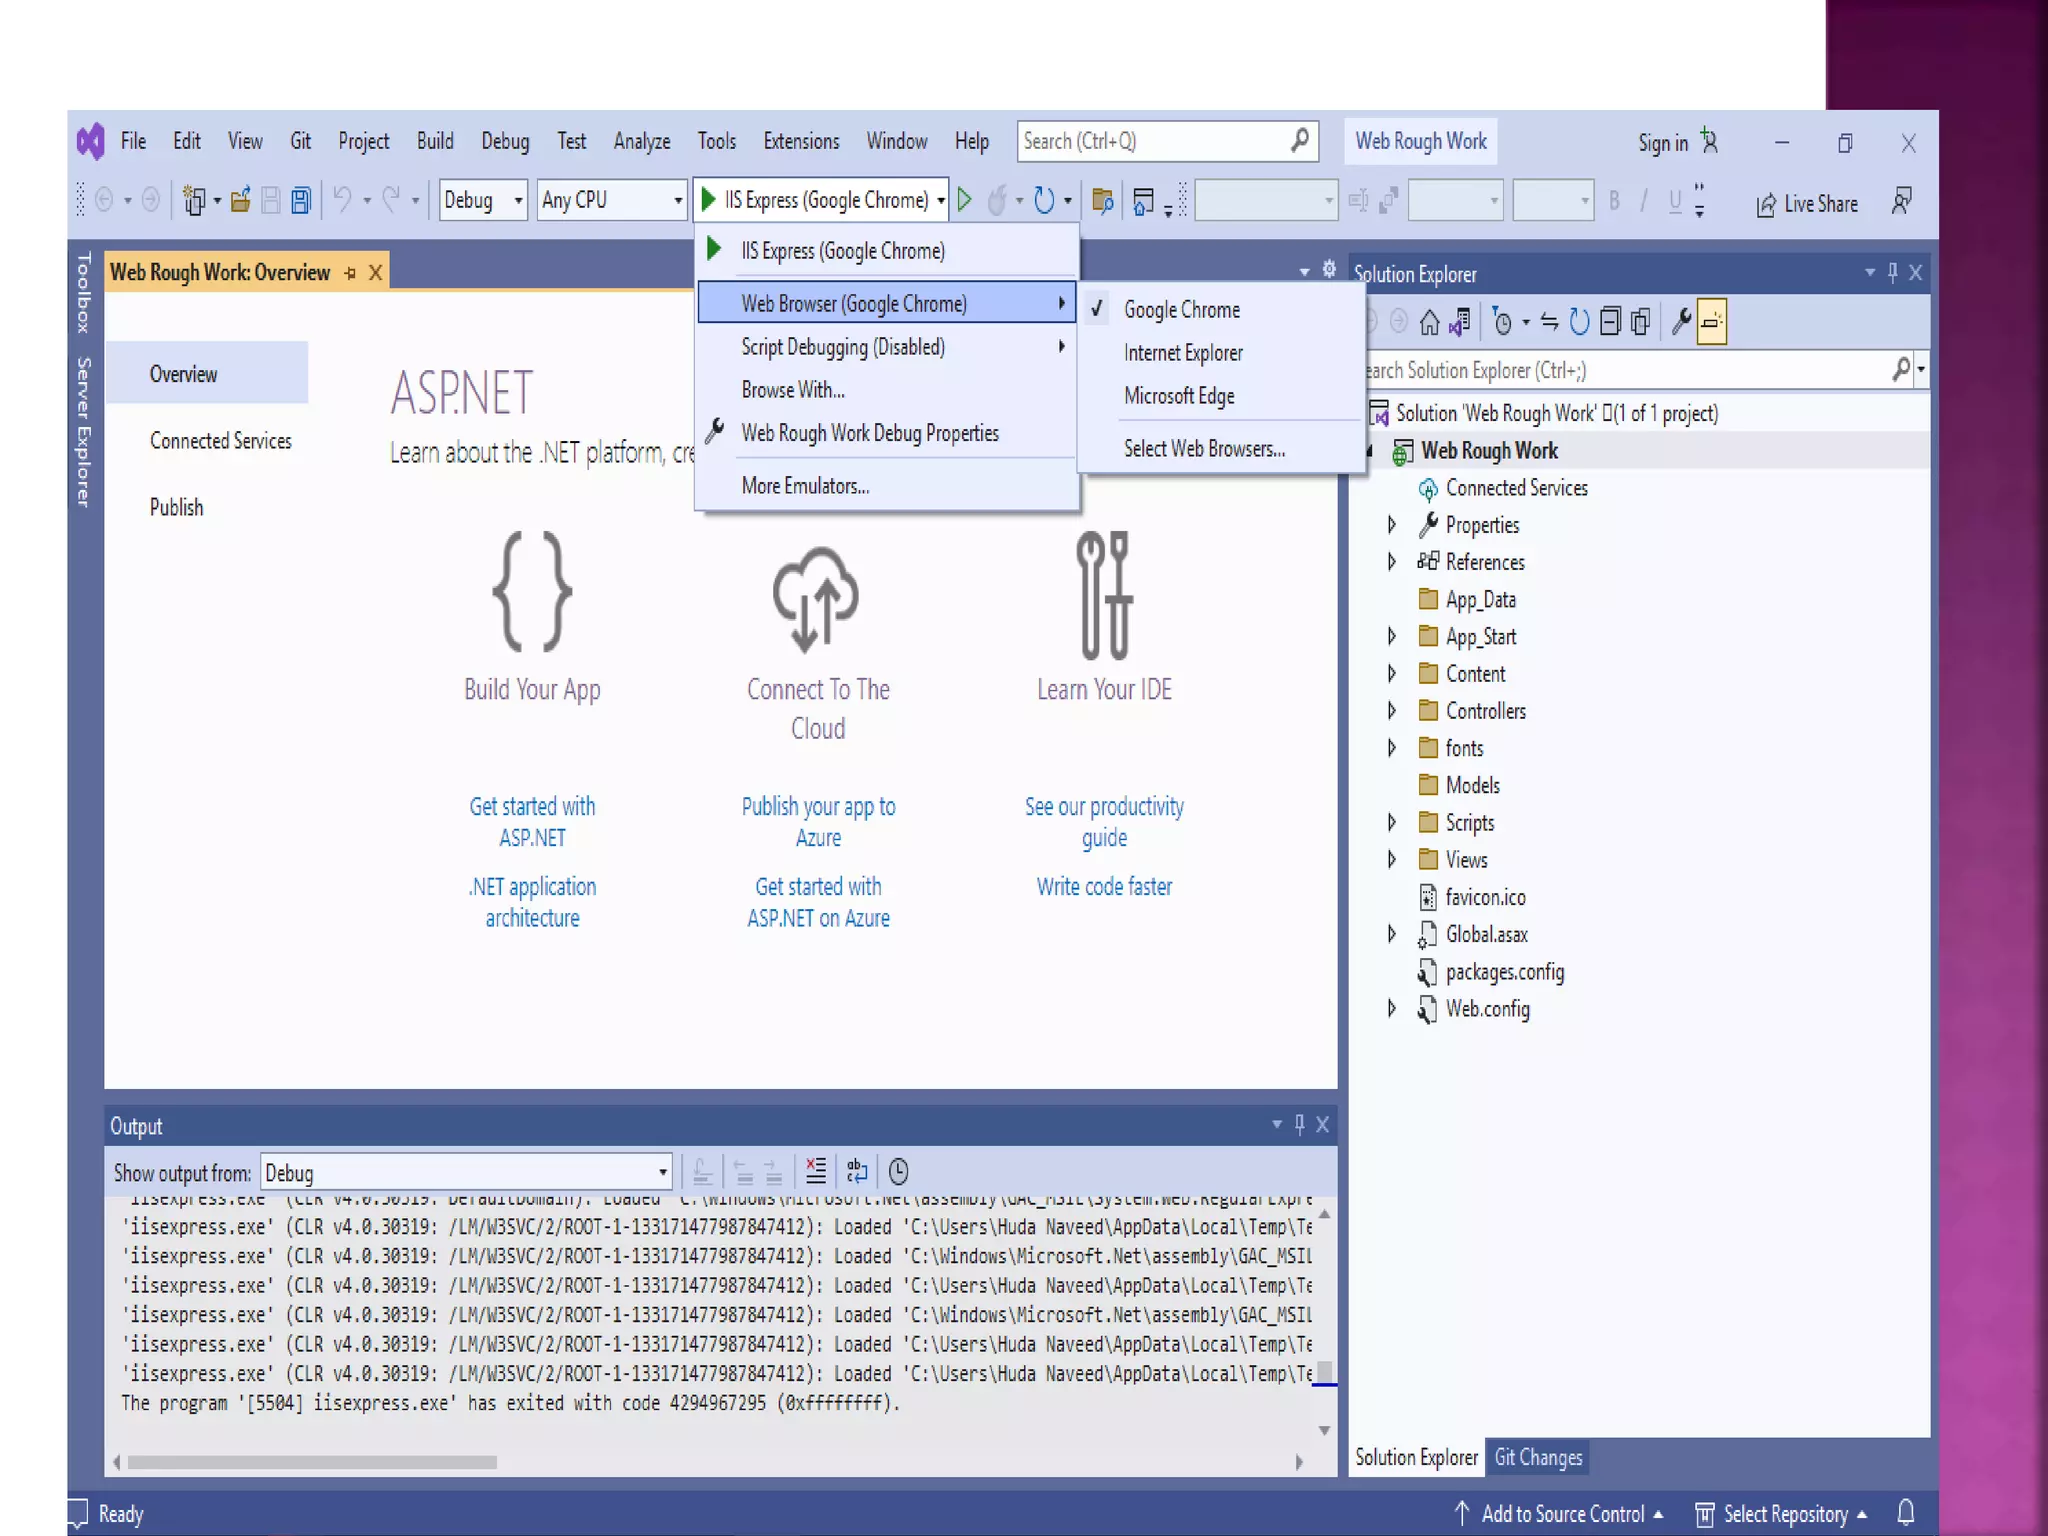2048x1536 pixels.
Task: Click the Build Your App braces icon
Action: pos(532,592)
